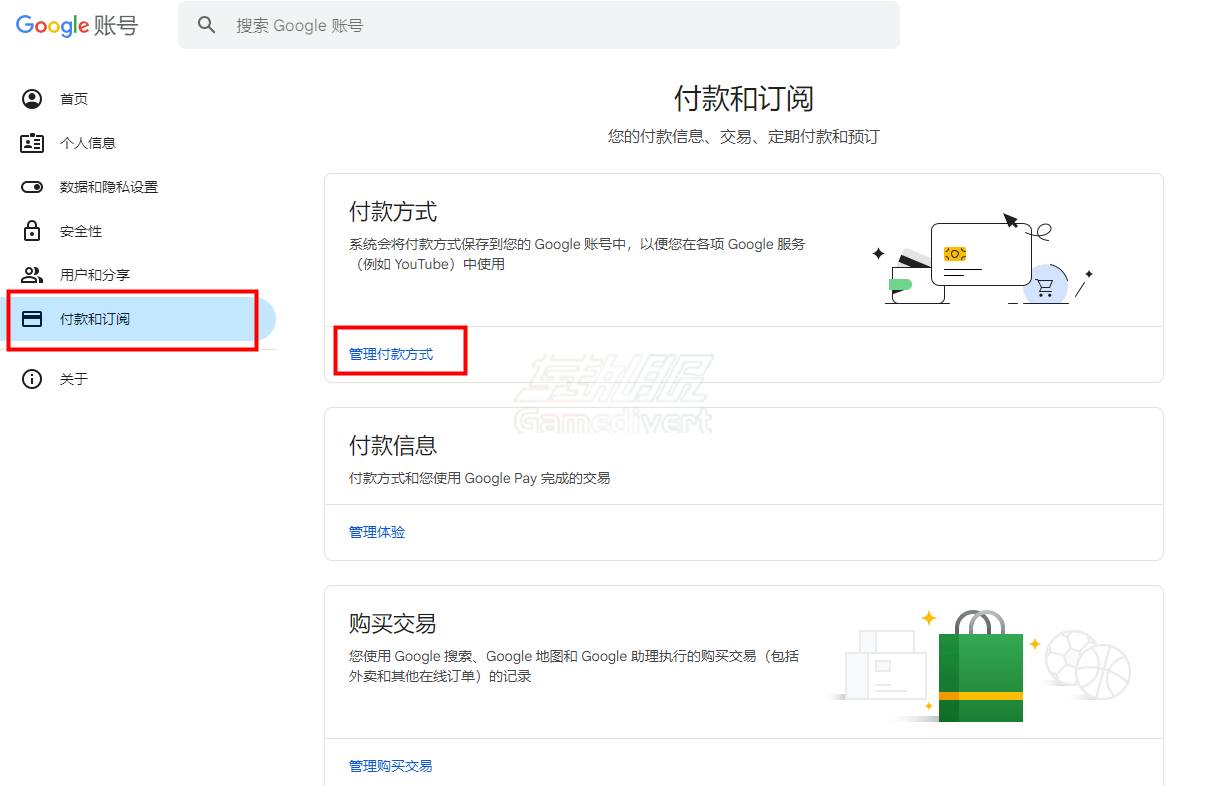Click the 关于 info icon
Screen dimensions: 1228x786
coord(32,379)
